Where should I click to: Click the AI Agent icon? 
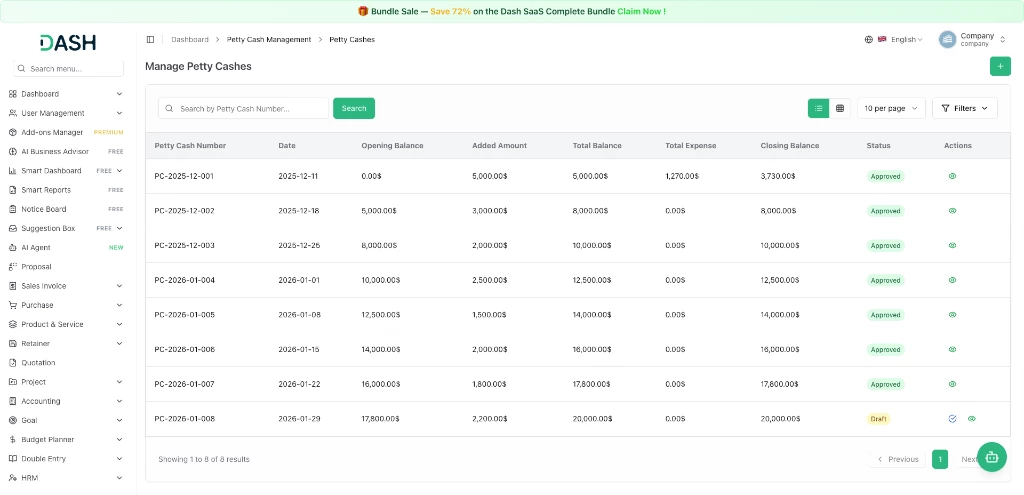(x=12, y=248)
